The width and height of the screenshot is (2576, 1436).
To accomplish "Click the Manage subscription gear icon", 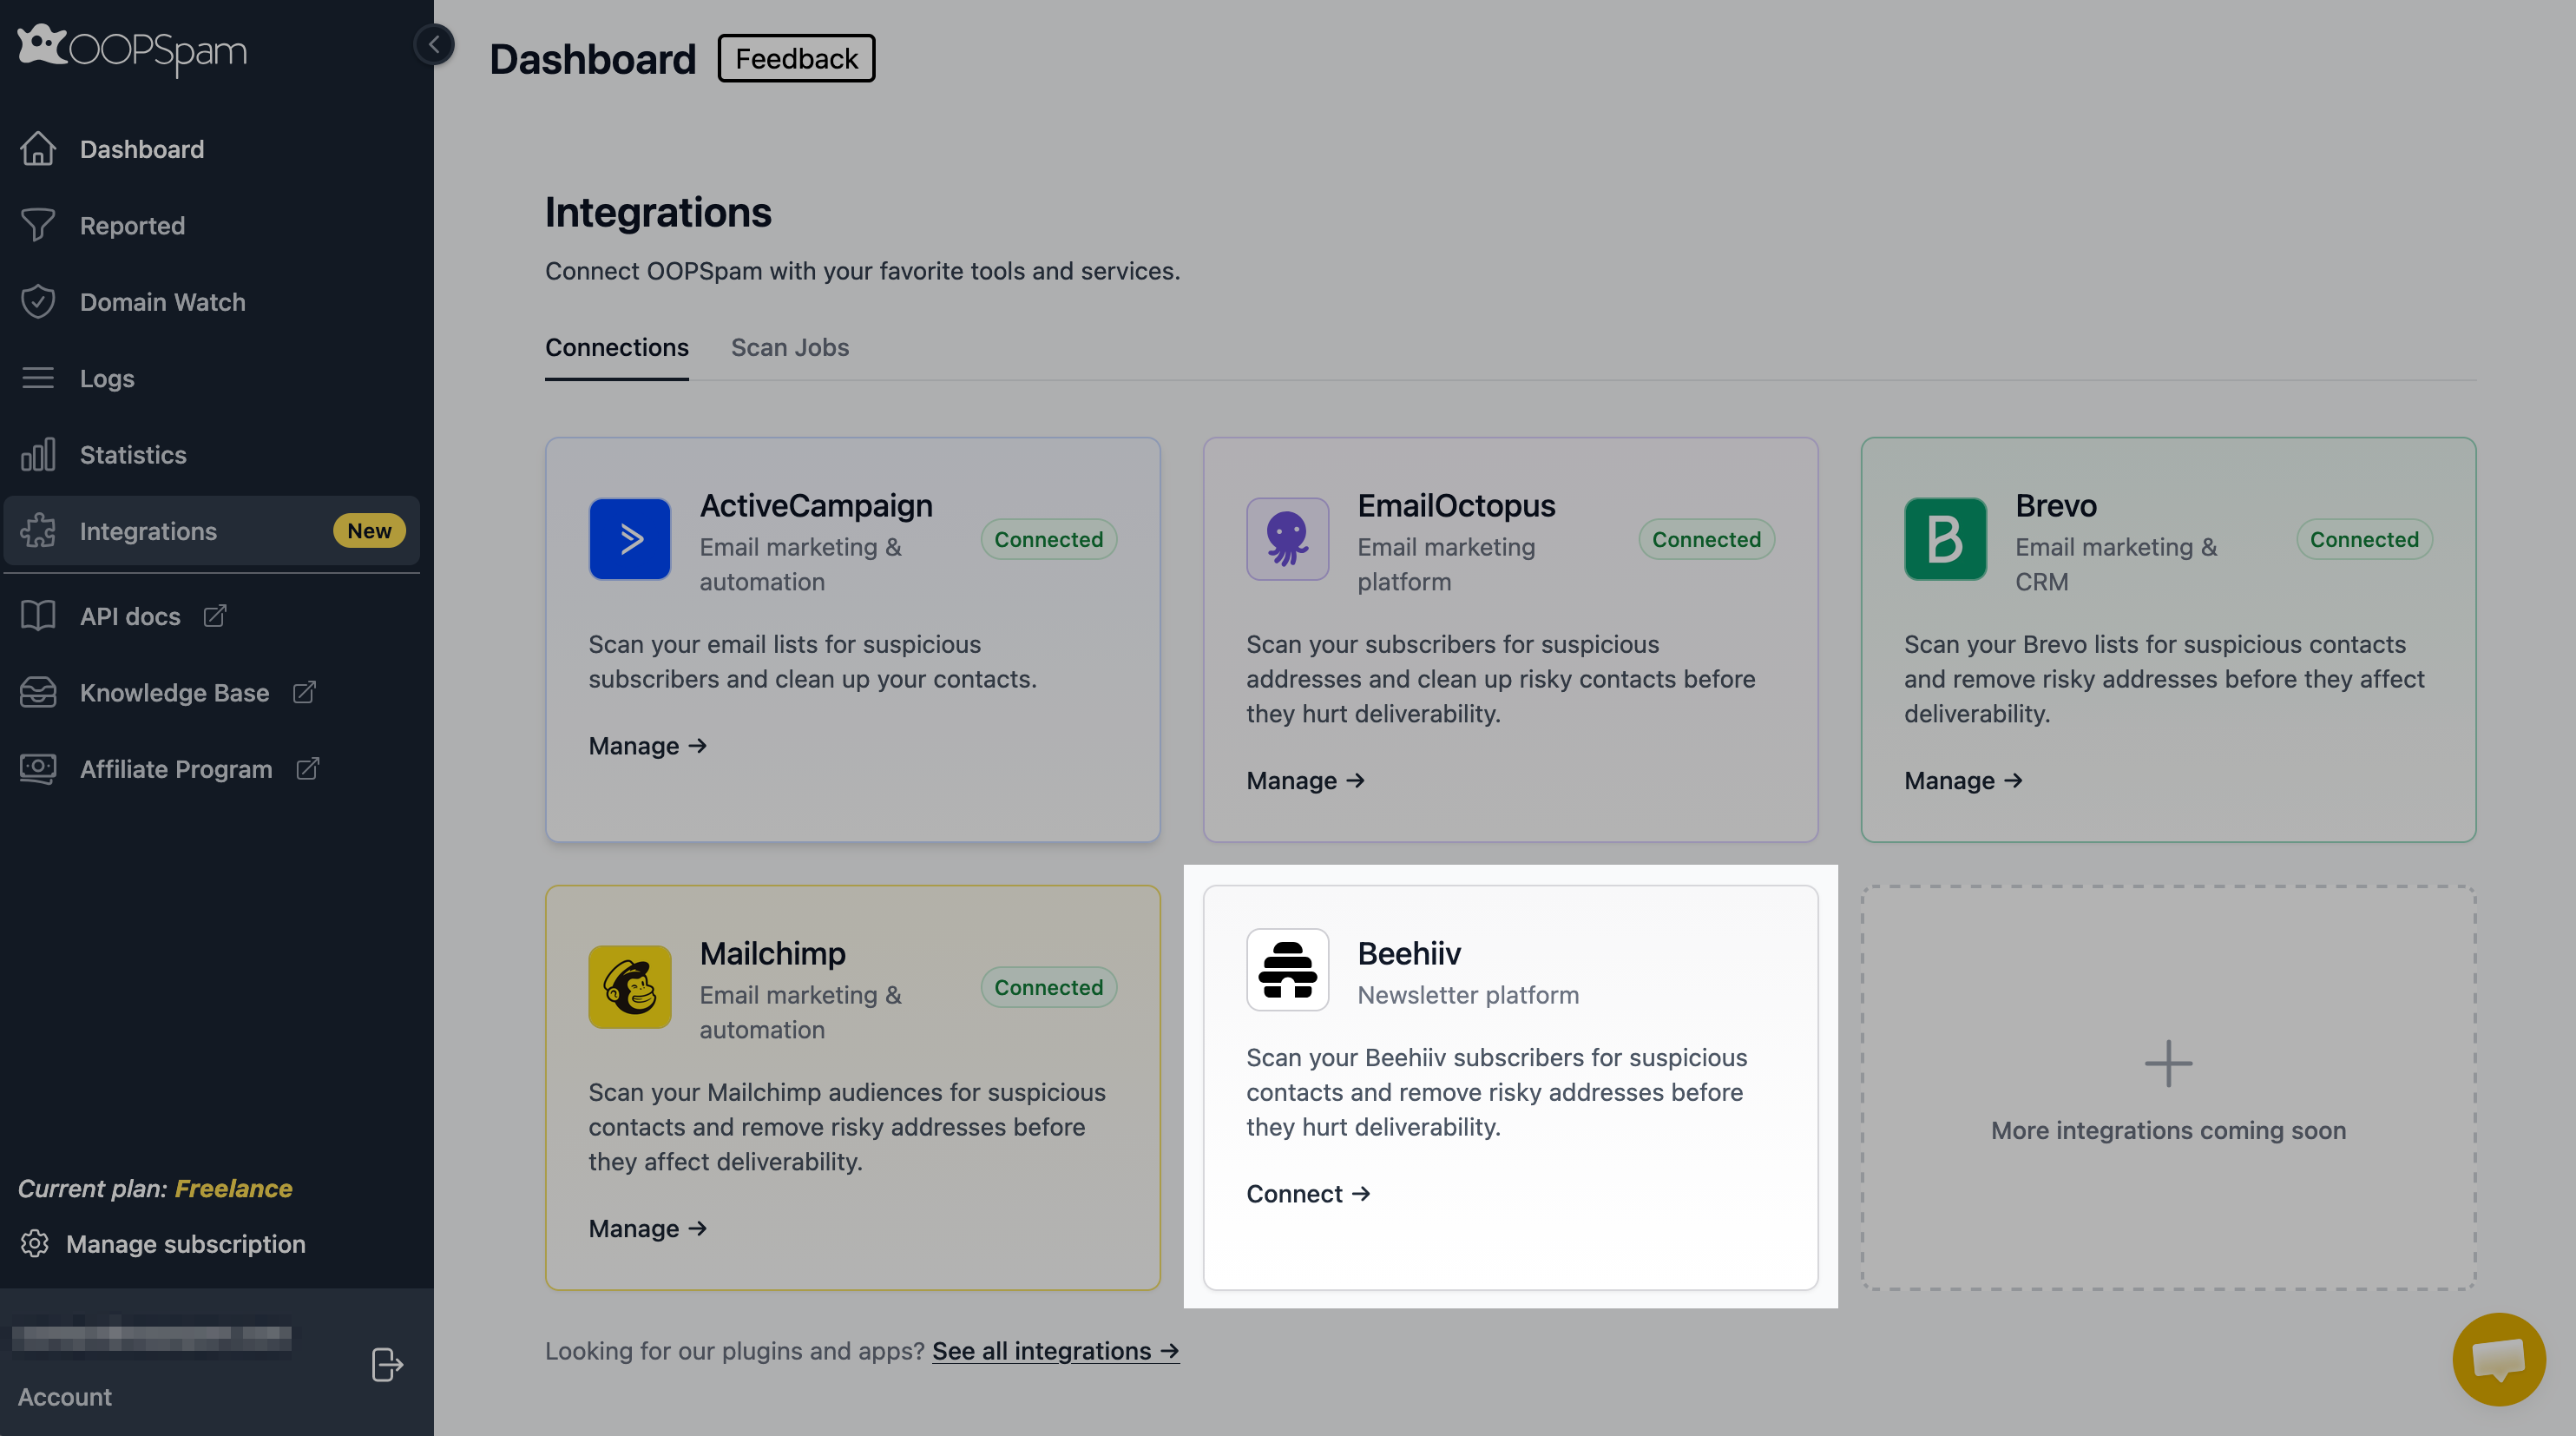I will click(x=35, y=1243).
